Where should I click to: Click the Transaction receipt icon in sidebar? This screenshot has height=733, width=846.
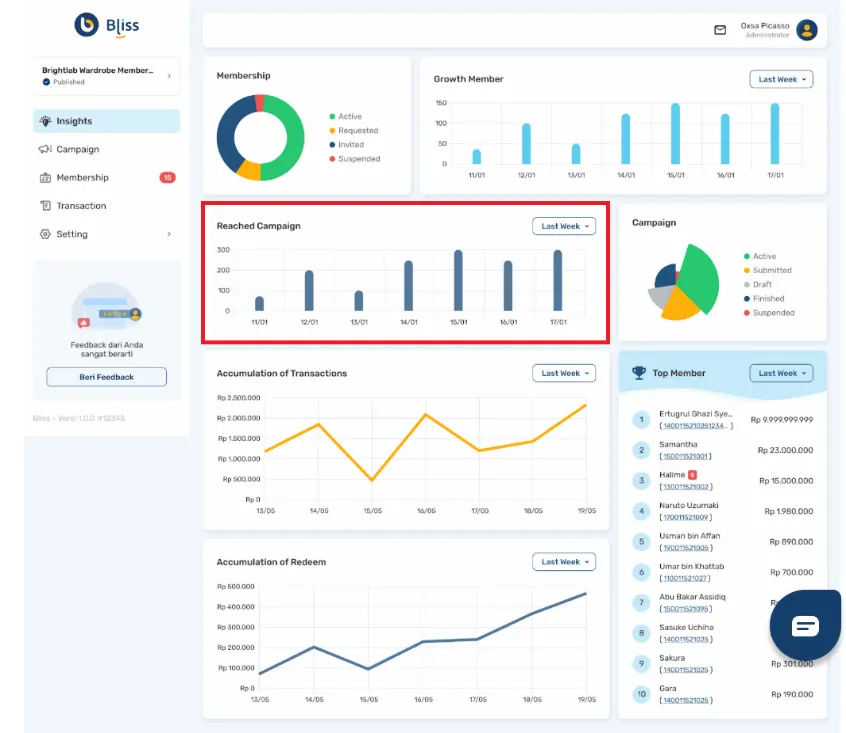[x=45, y=206]
